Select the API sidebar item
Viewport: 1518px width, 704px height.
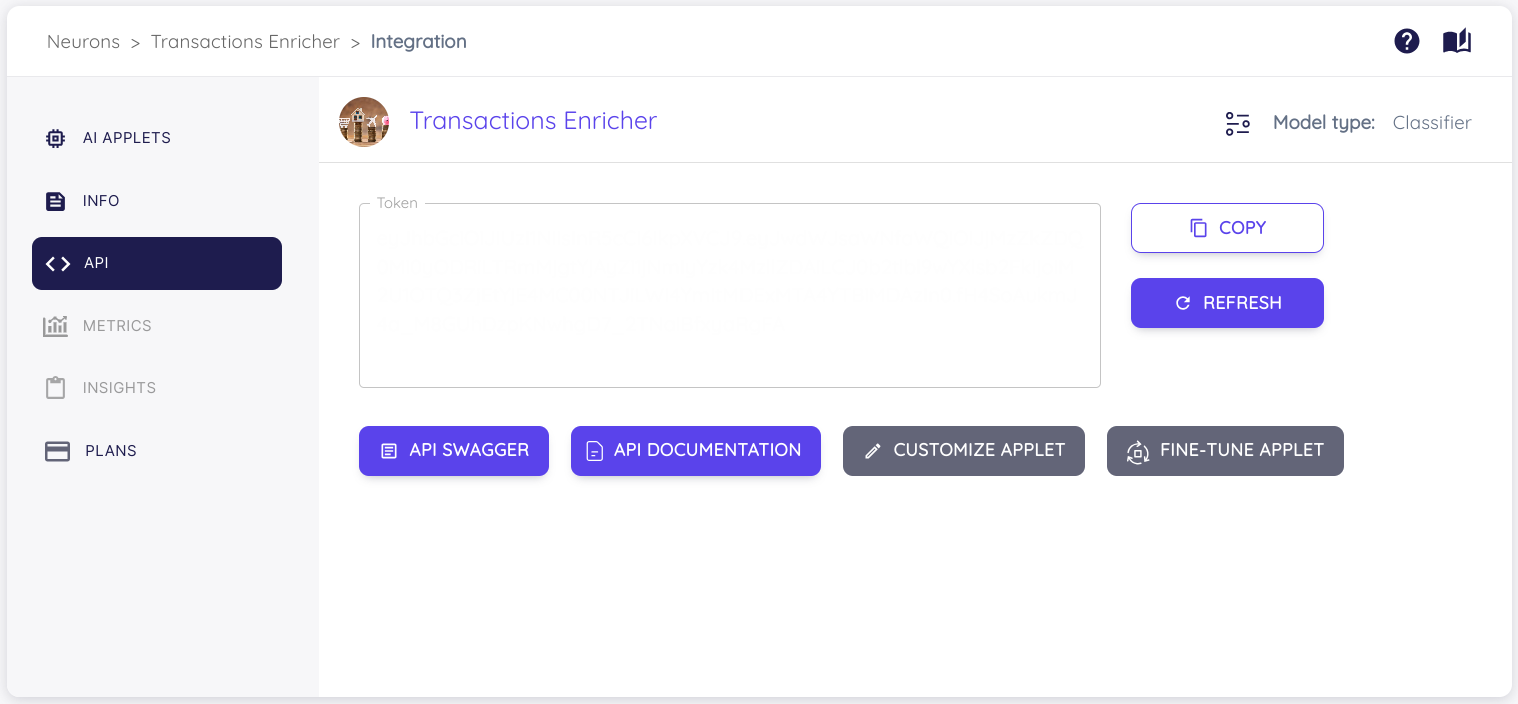point(157,263)
